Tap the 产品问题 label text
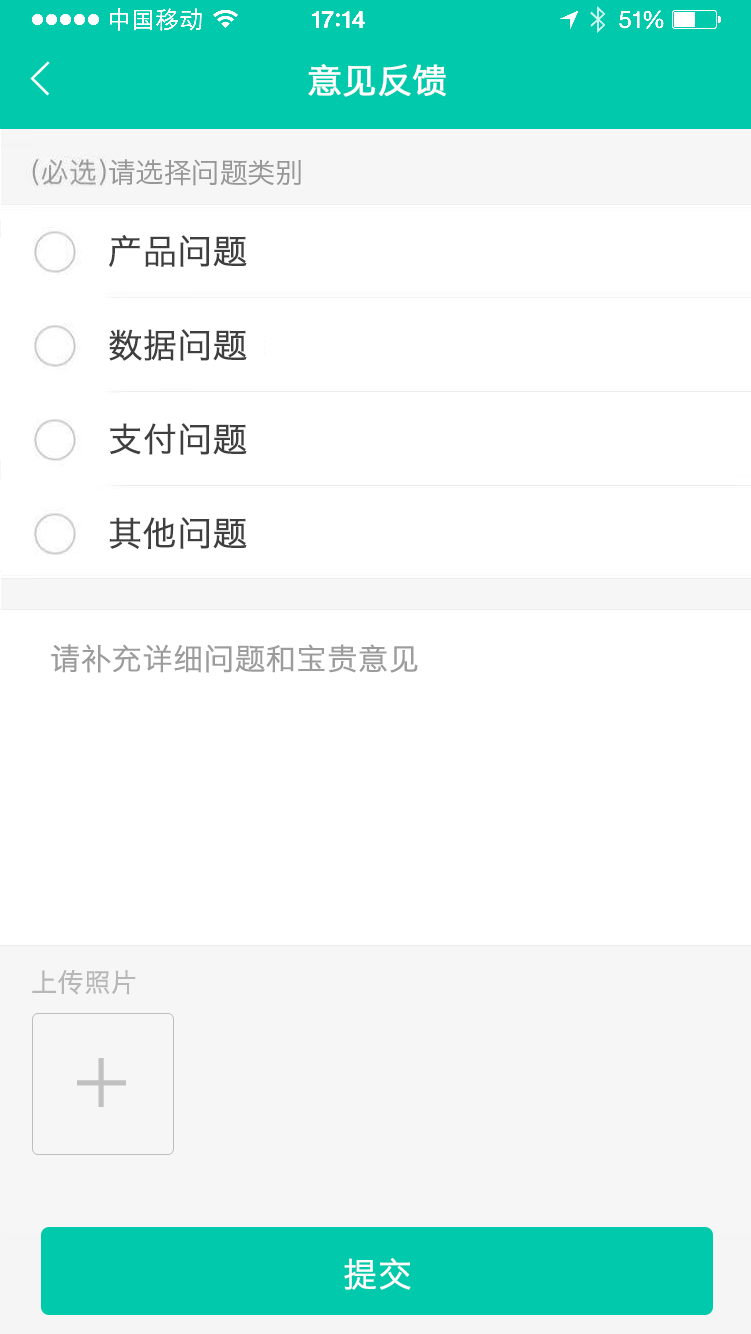Viewport: 751px width, 1334px height. pyautogui.click(x=178, y=251)
